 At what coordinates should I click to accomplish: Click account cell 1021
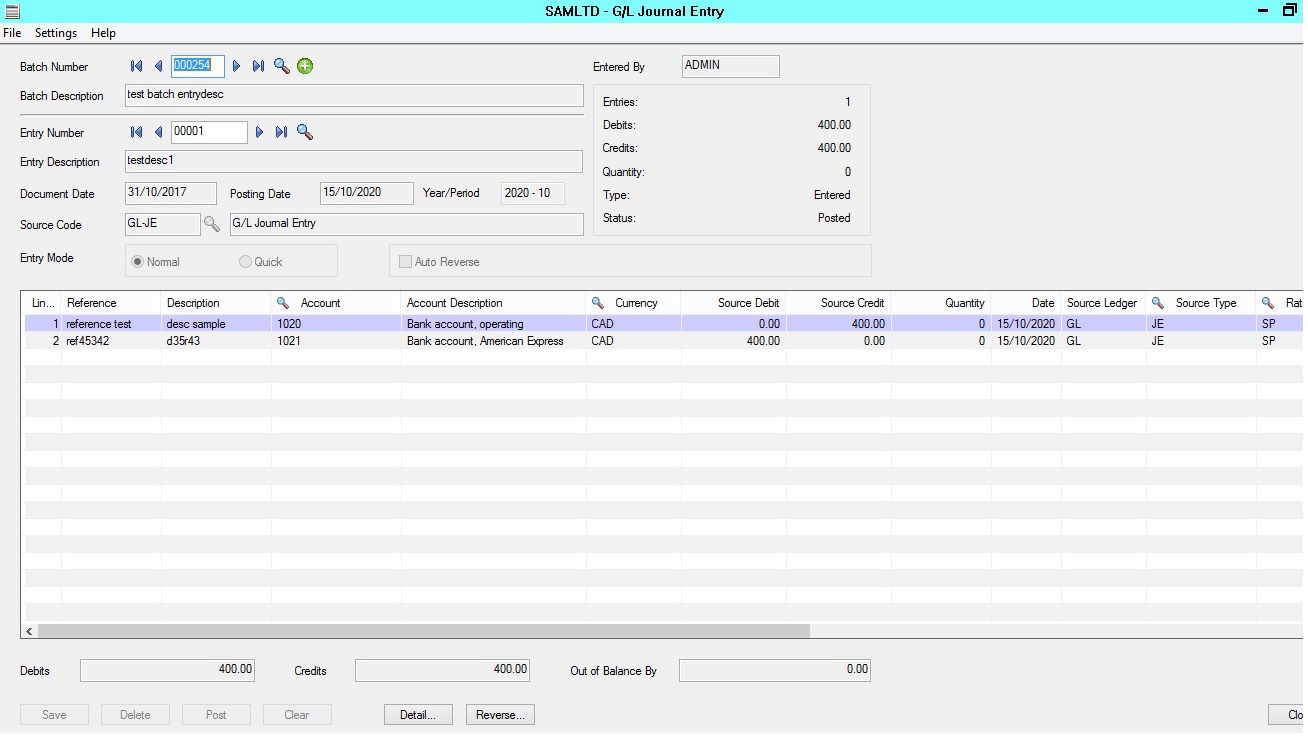[x=336, y=341]
